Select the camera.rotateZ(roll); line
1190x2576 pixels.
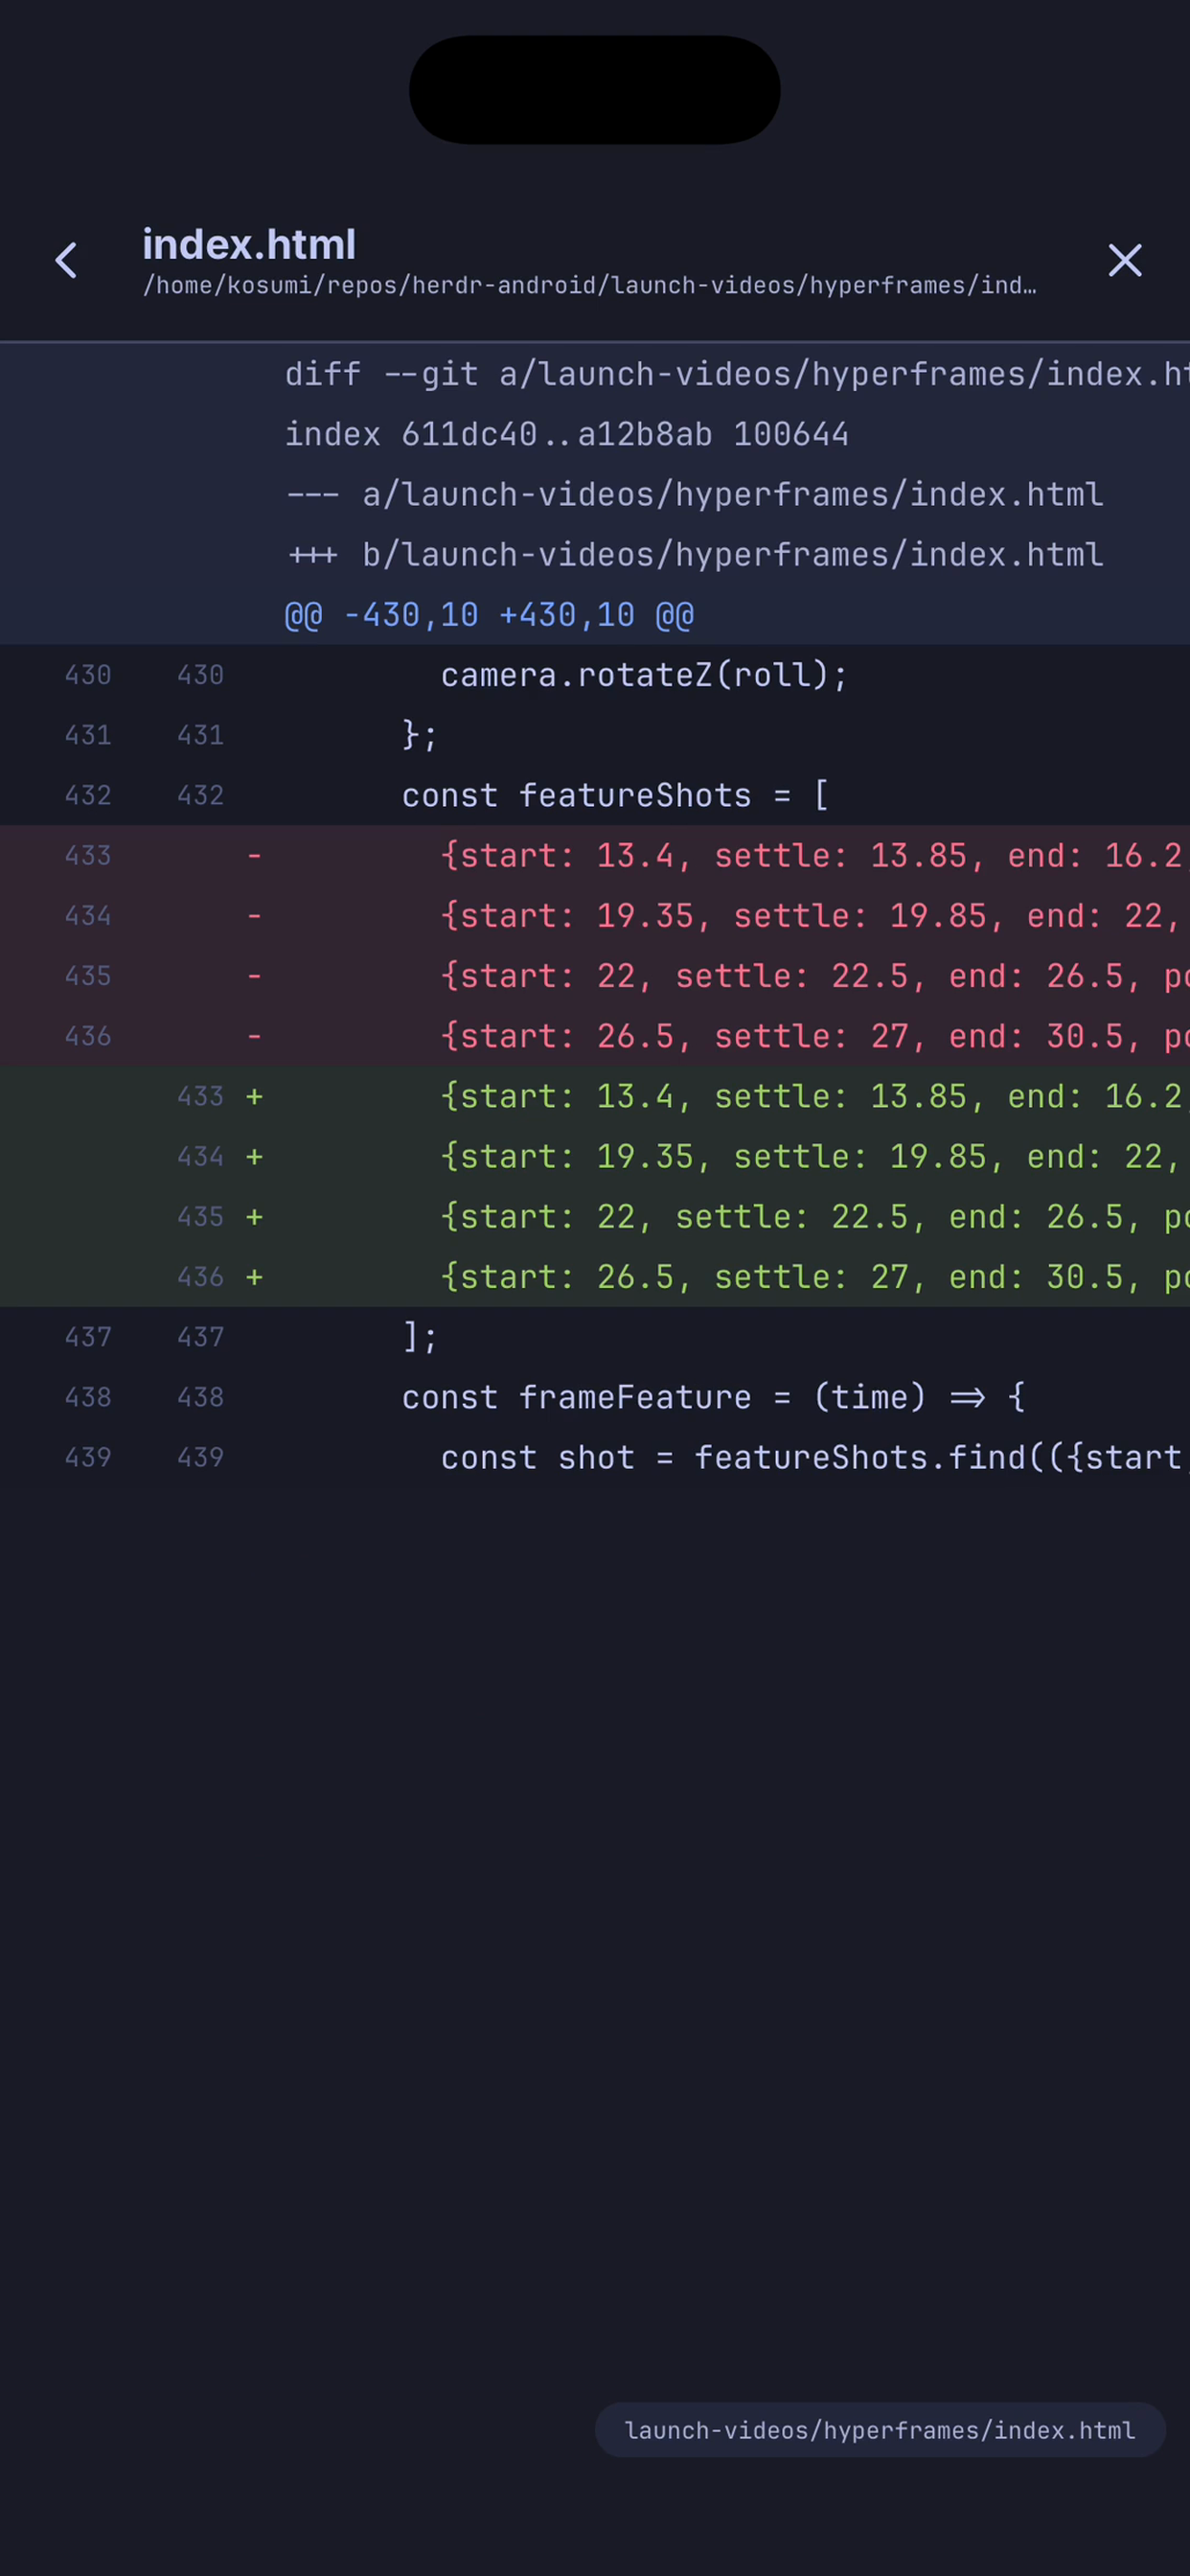click(x=595, y=675)
